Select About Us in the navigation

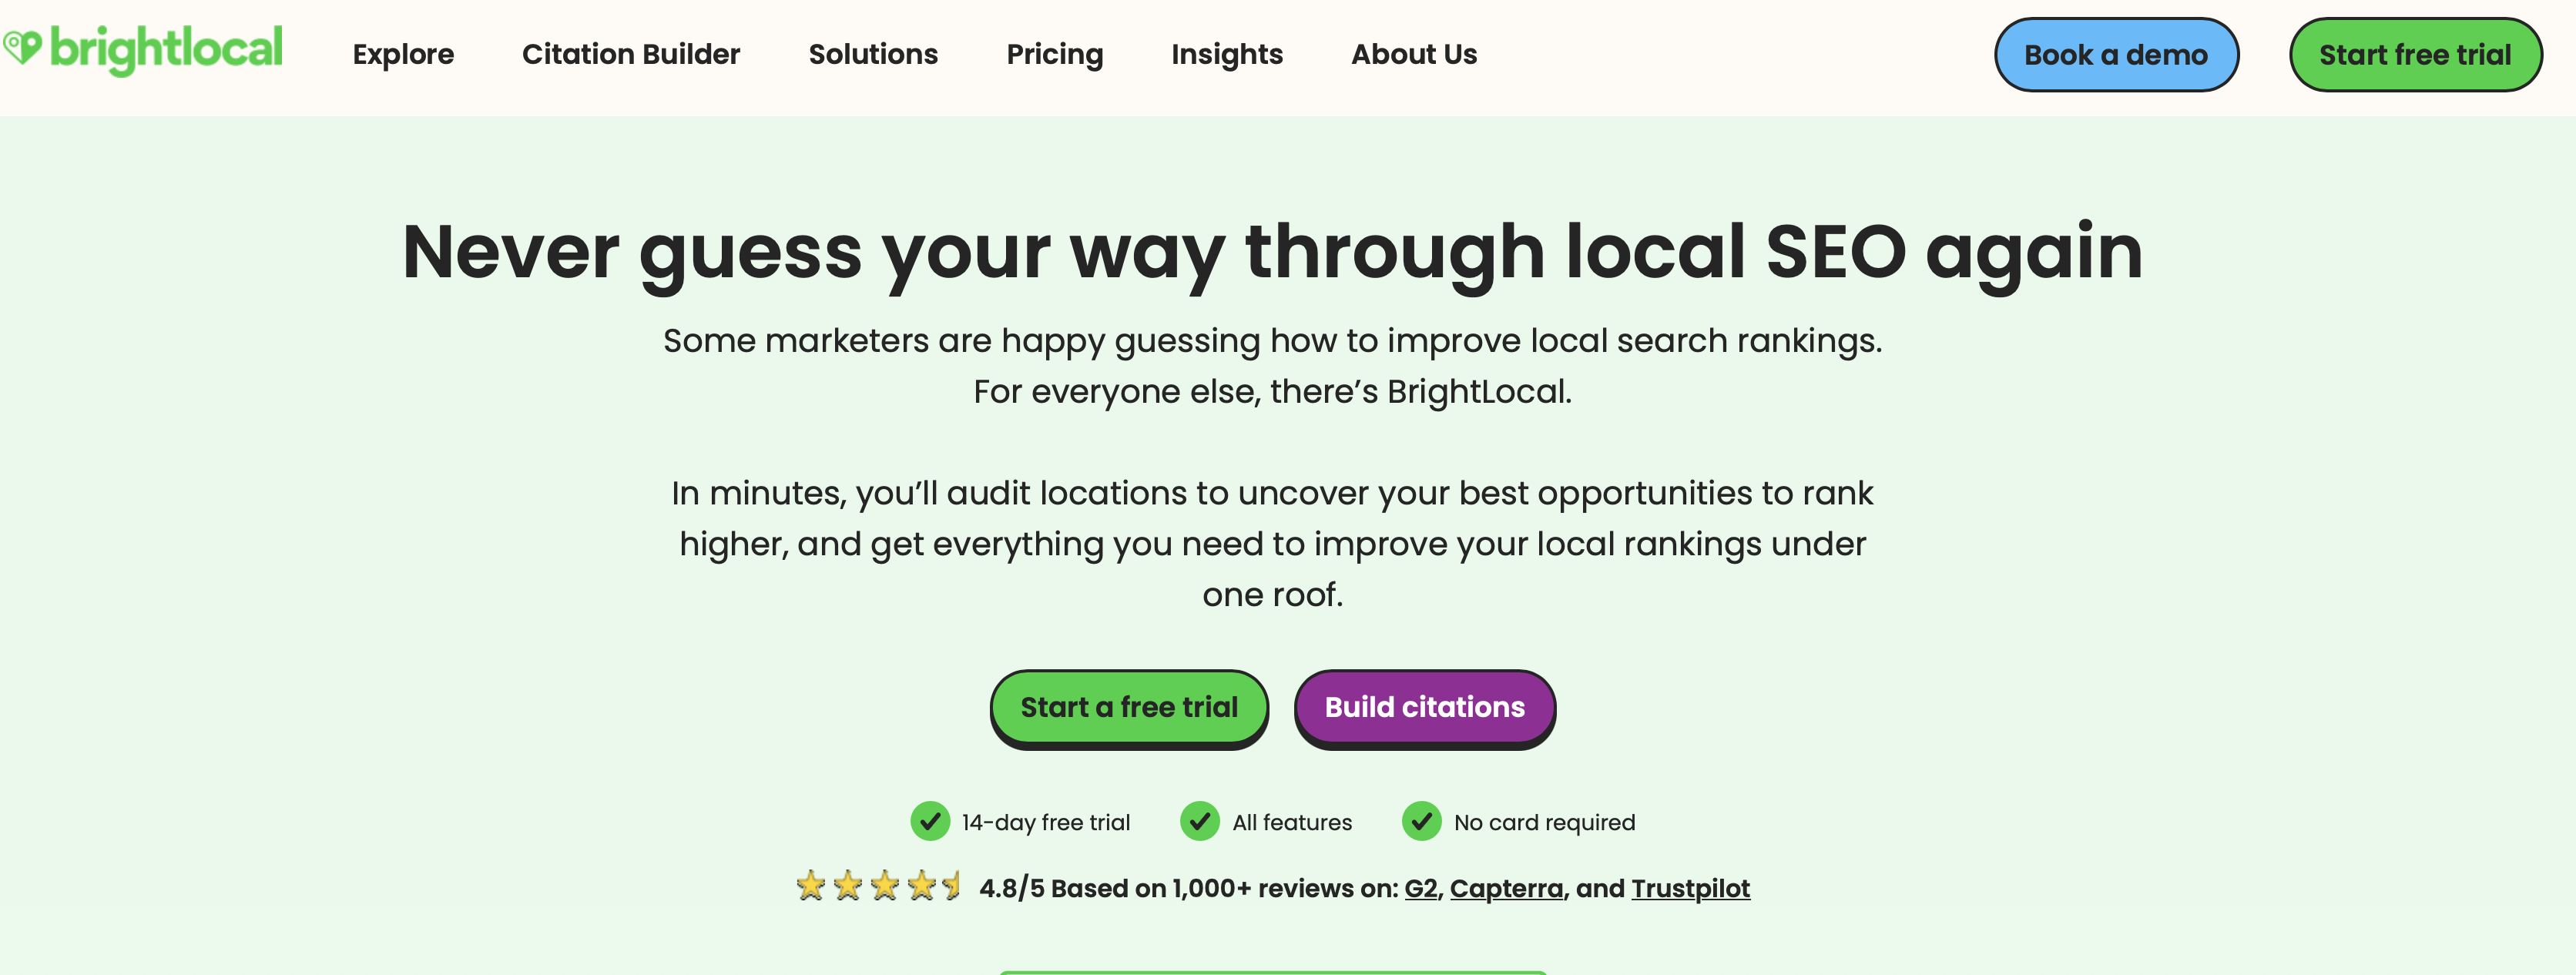click(1414, 55)
